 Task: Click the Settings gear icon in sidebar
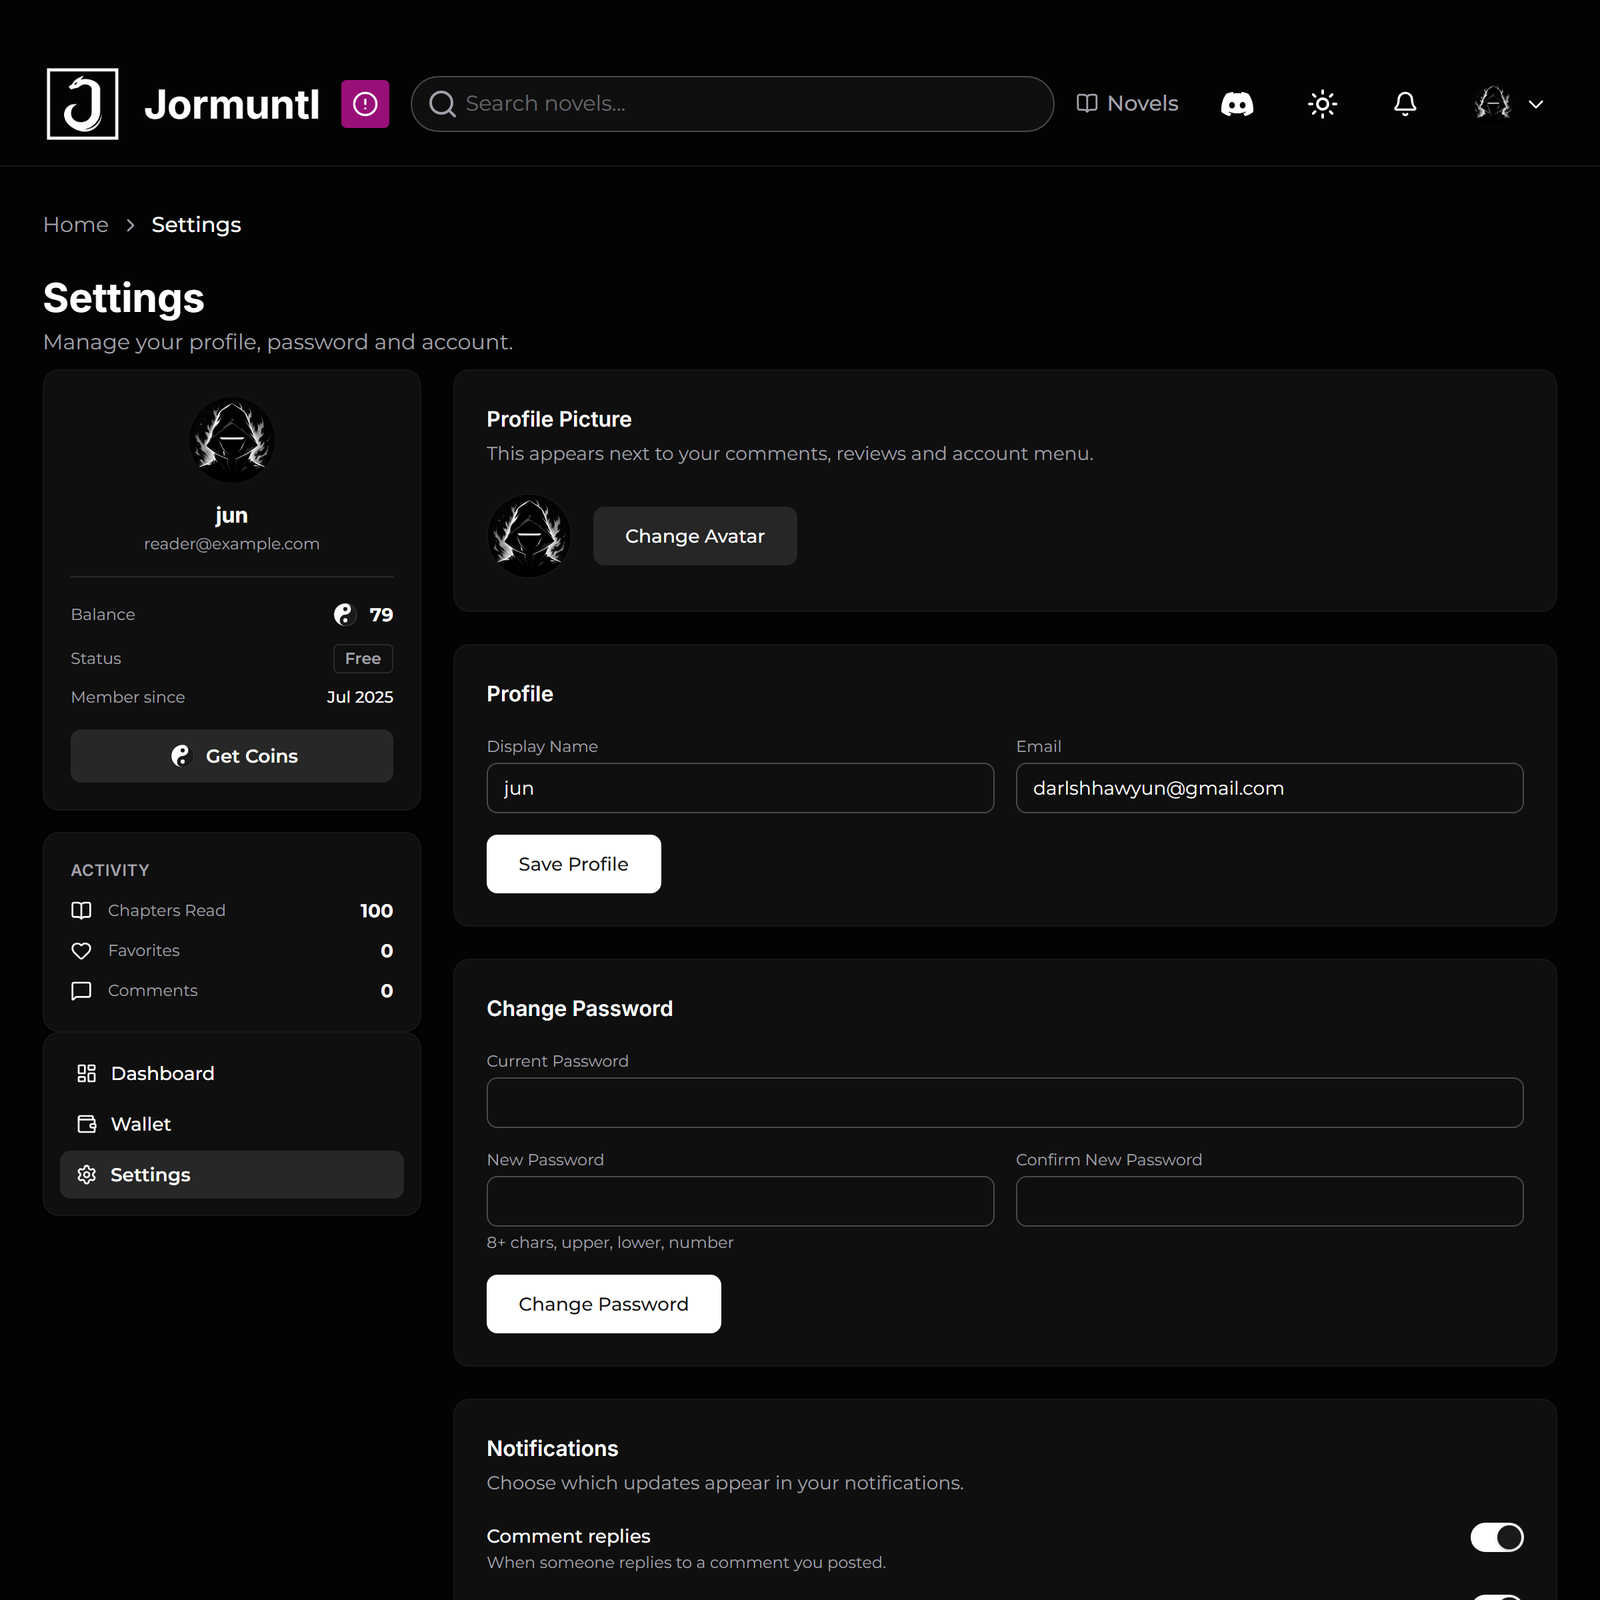[x=87, y=1174]
